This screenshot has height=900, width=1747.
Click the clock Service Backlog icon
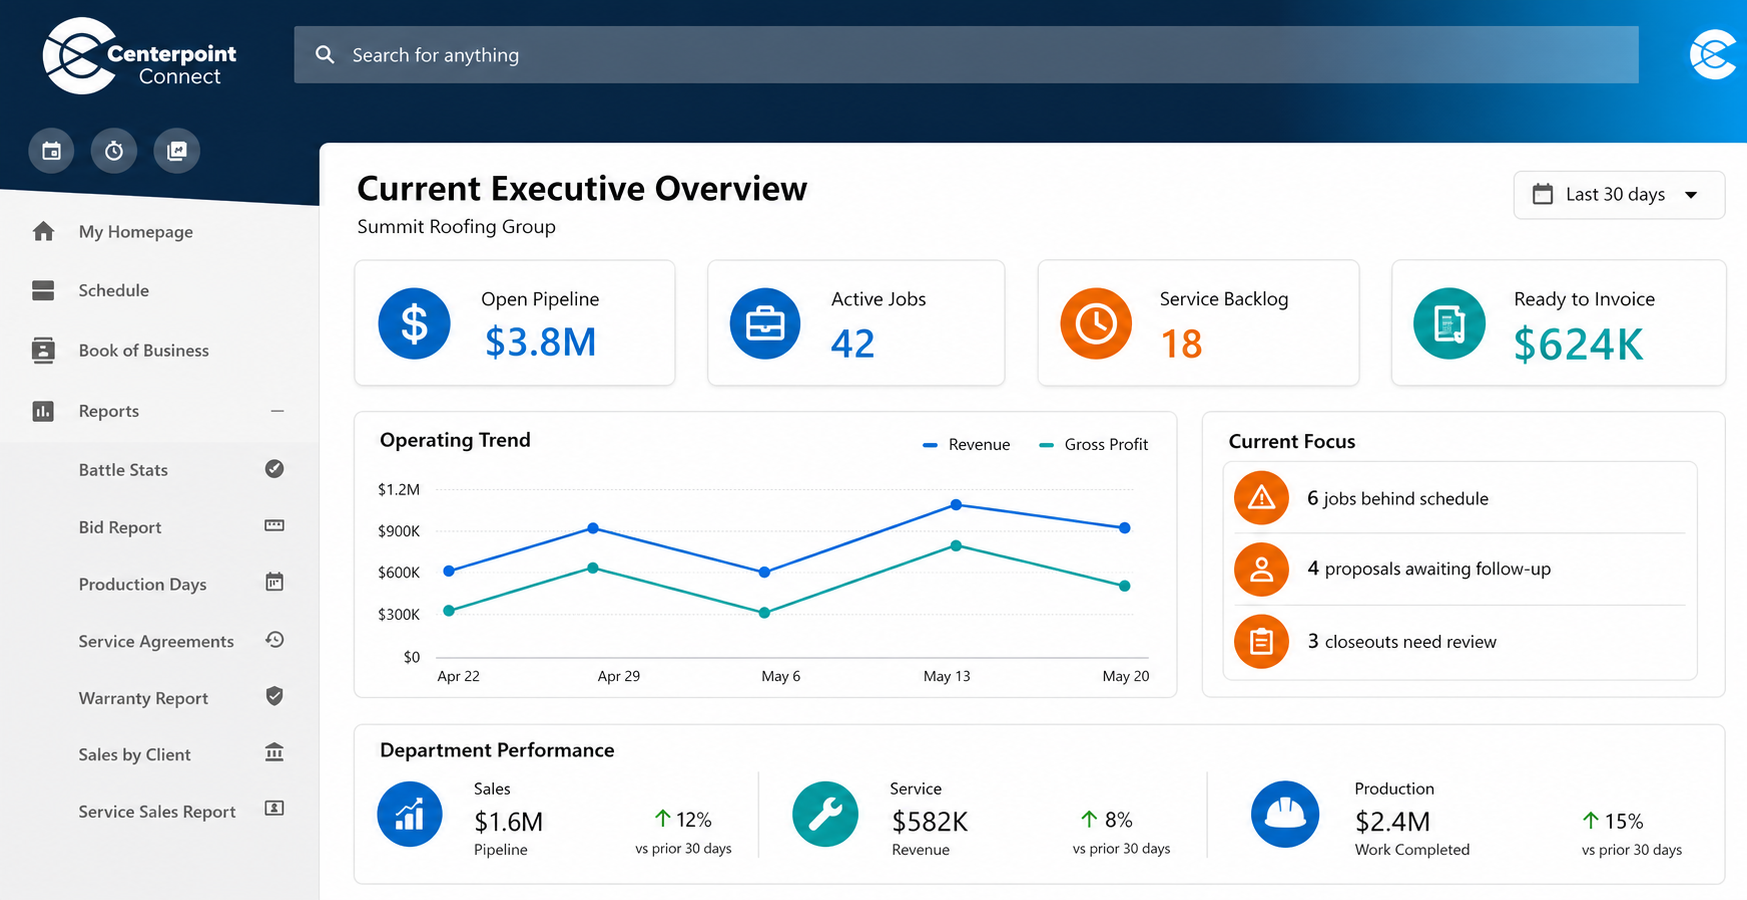[1096, 324]
